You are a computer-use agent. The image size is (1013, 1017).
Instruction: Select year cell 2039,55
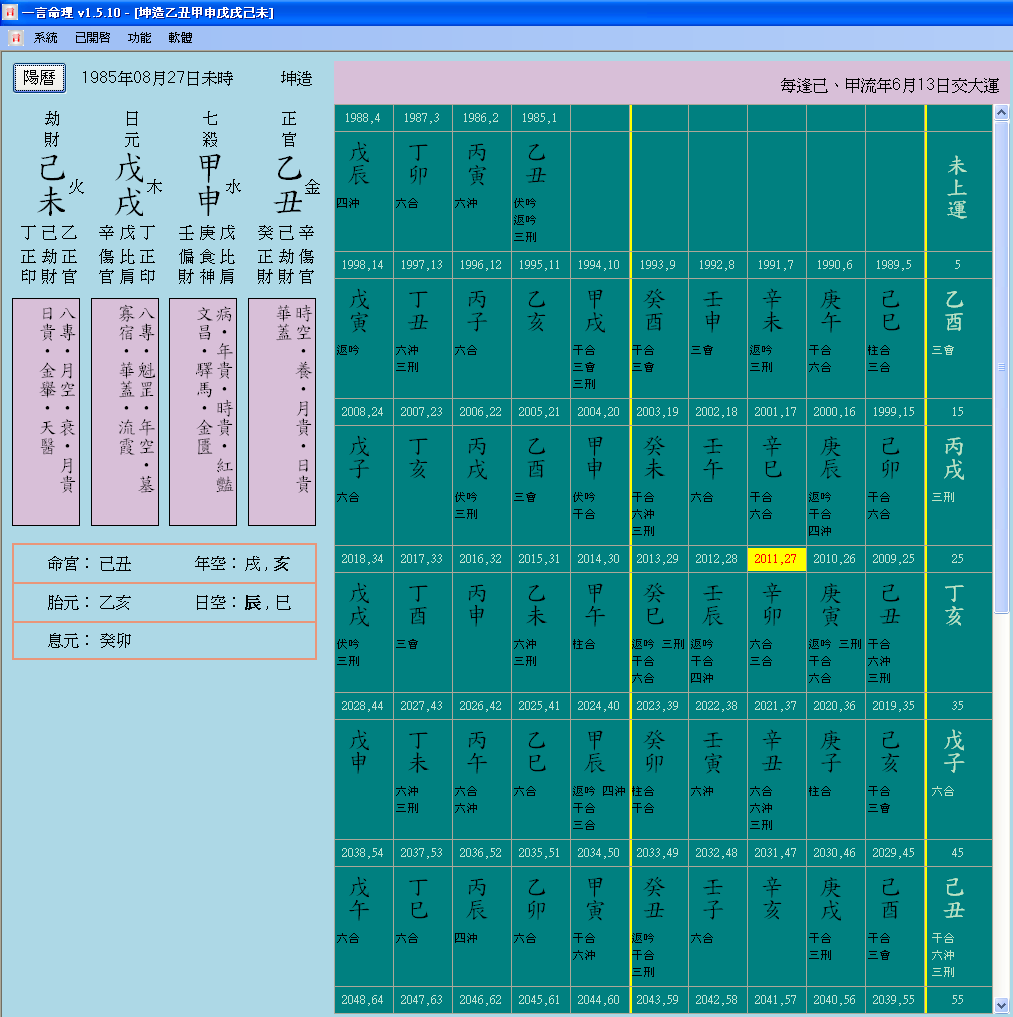click(894, 999)
